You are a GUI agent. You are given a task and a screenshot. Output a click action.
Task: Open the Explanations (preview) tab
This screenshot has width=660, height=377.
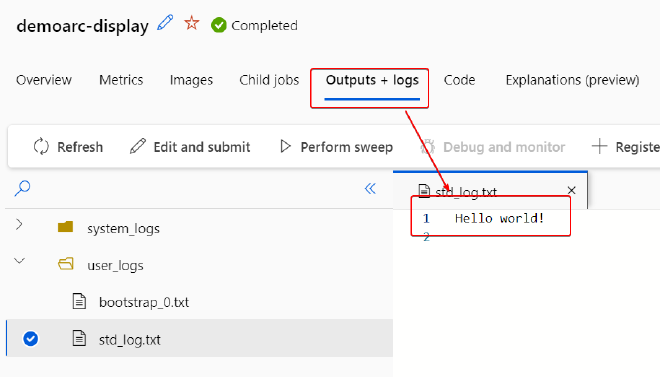click(572, 80)
